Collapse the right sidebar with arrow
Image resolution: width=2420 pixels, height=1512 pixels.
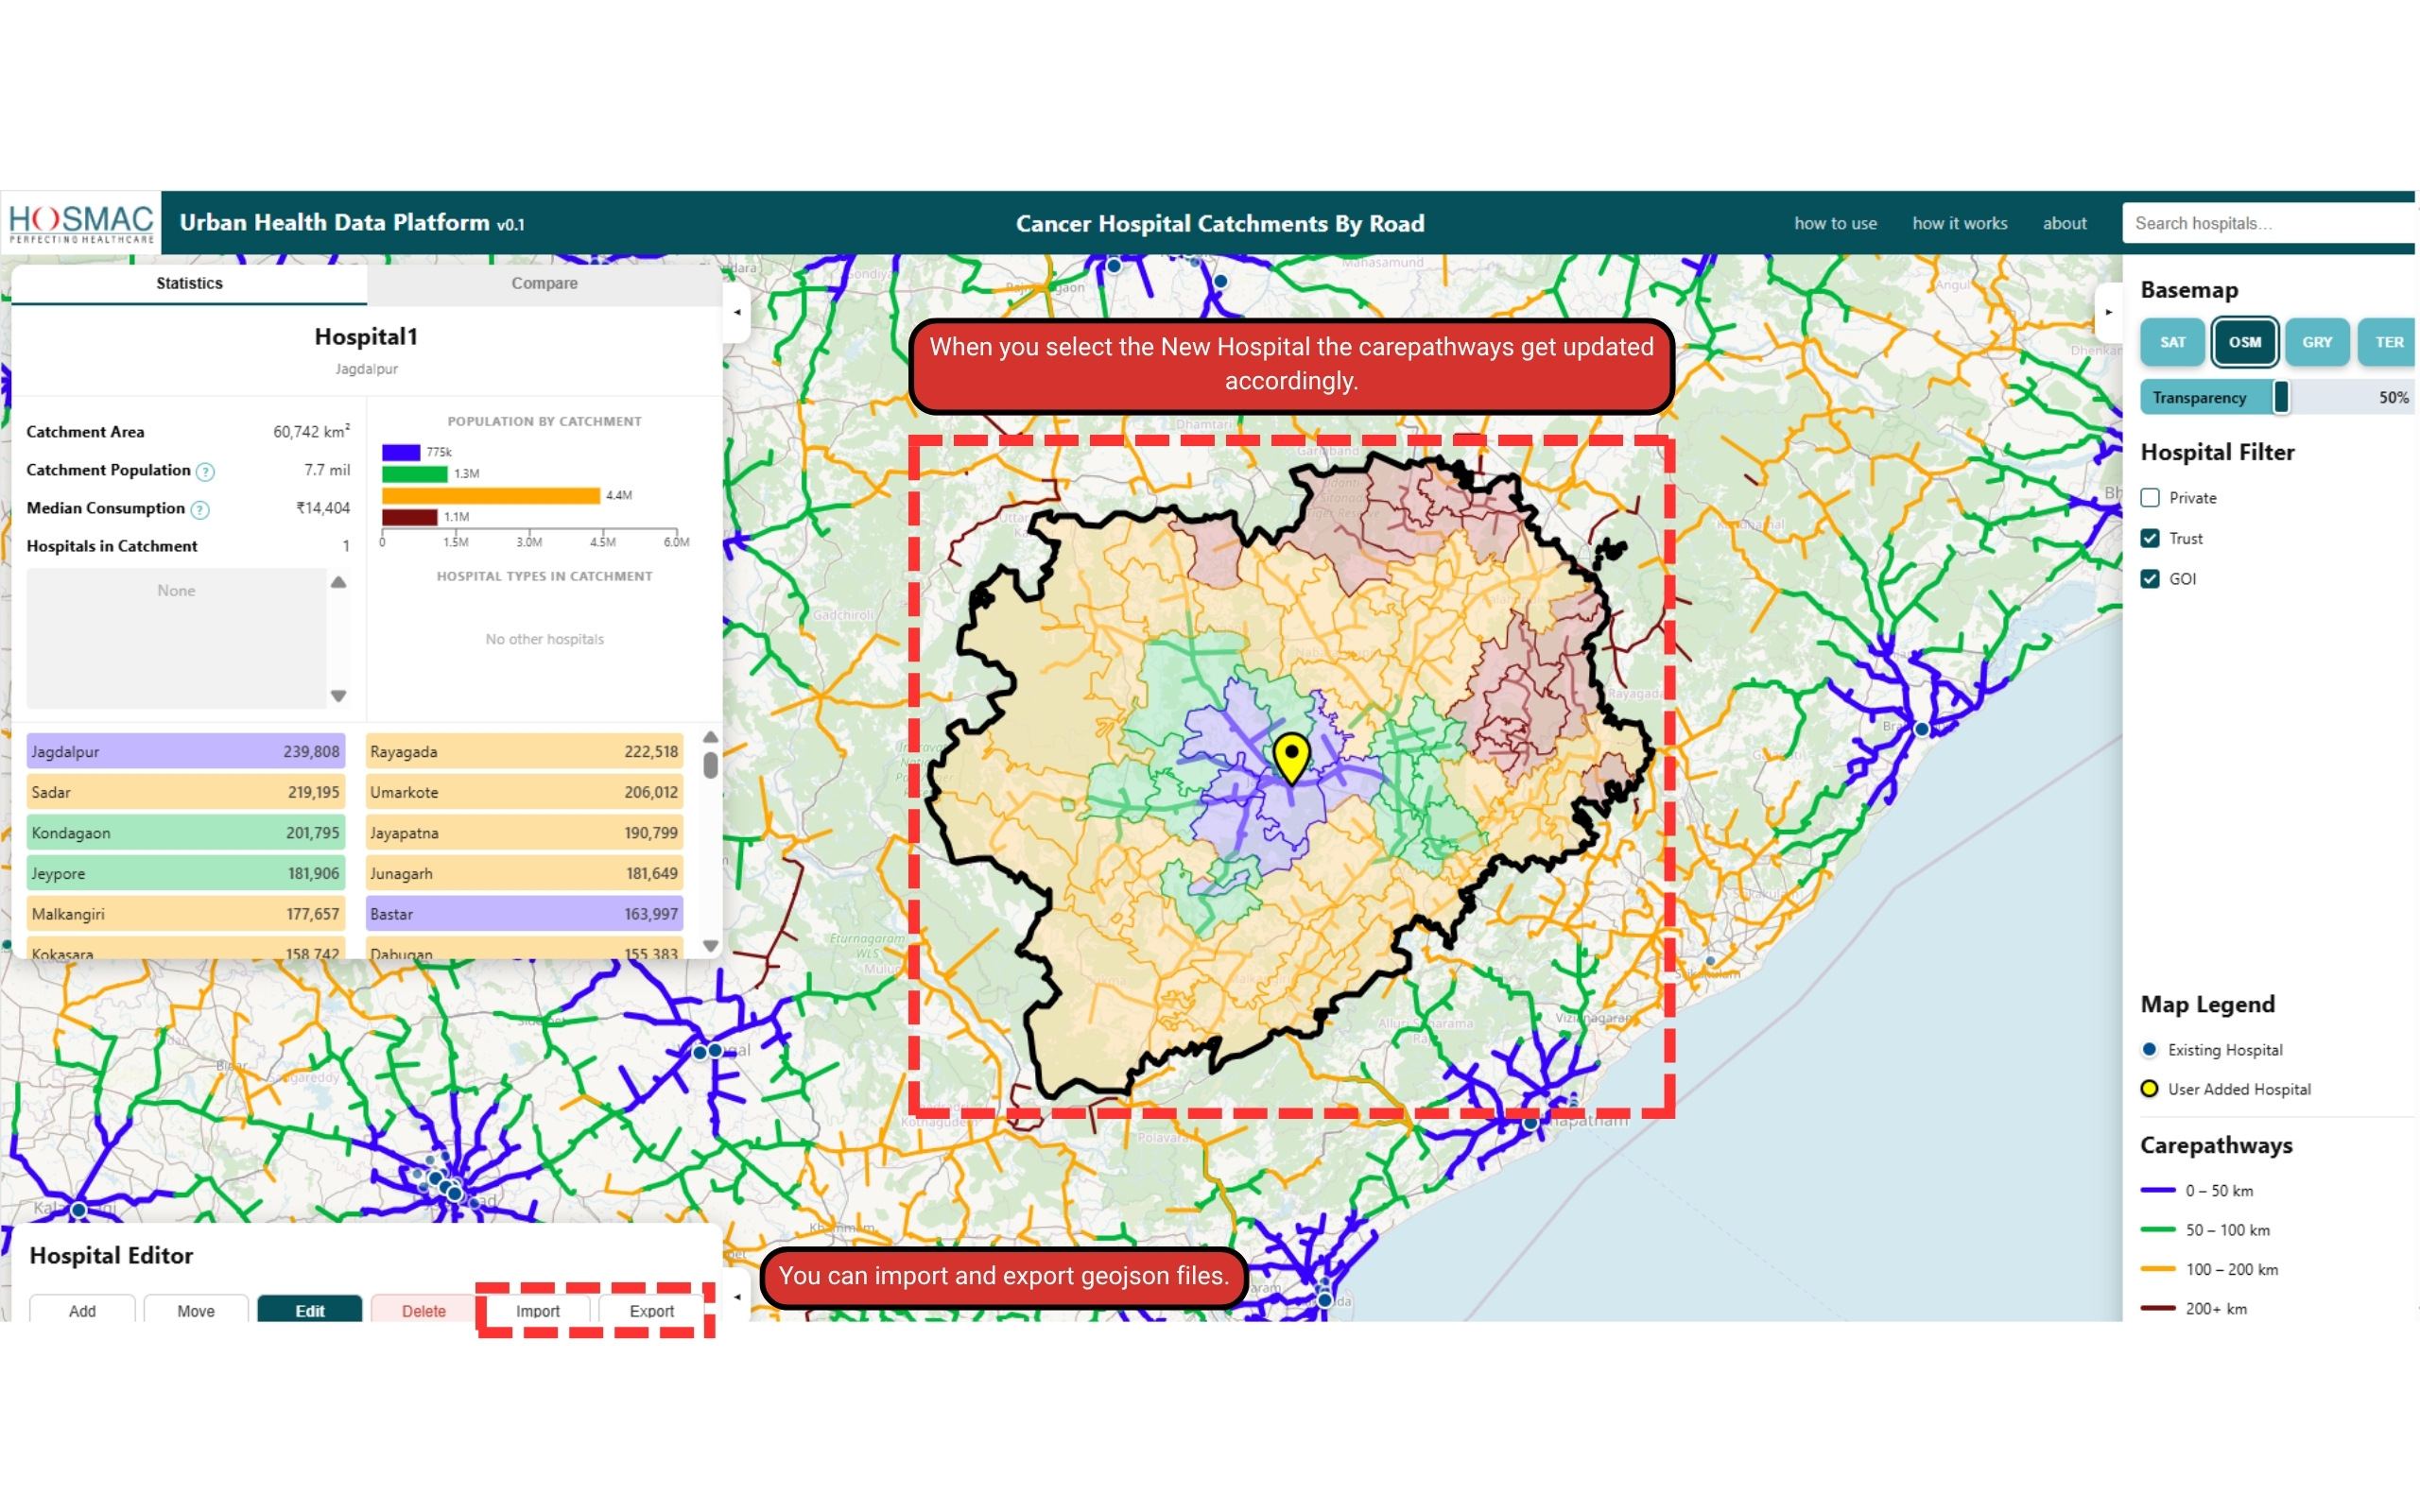[2108, 312]
